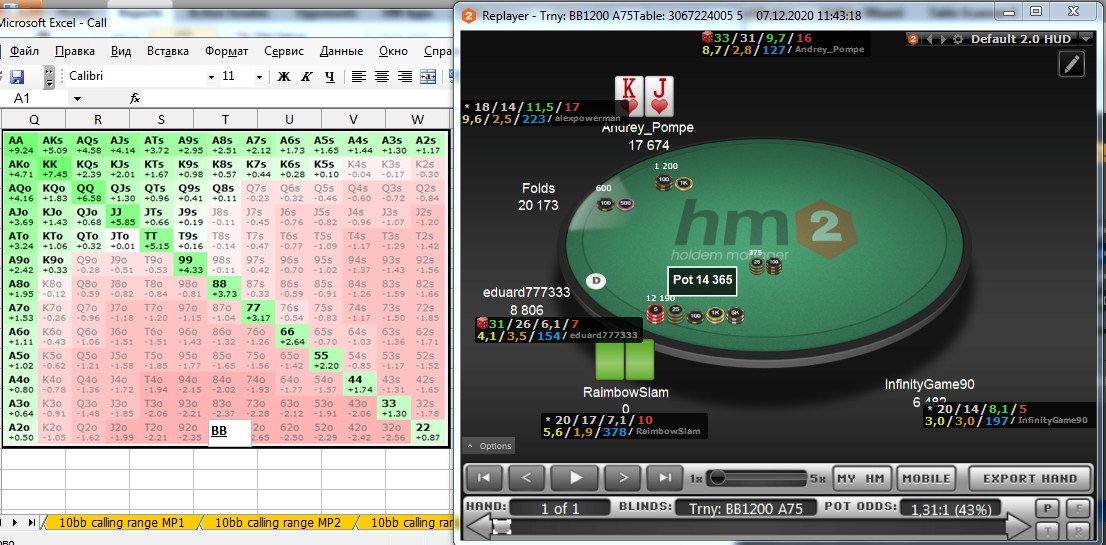Image resolution: width=1106 pixels, height=545 pixels.
Task: Toggle the T street button
Action: click(x=1046, y=531)
